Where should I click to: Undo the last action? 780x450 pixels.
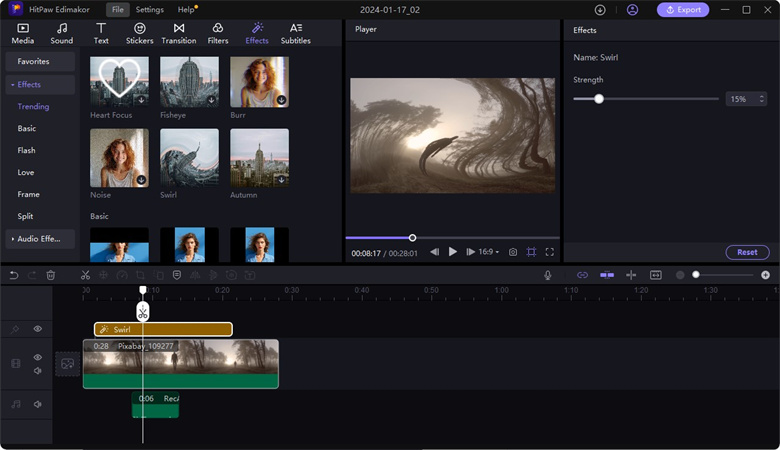click(14, 275)
